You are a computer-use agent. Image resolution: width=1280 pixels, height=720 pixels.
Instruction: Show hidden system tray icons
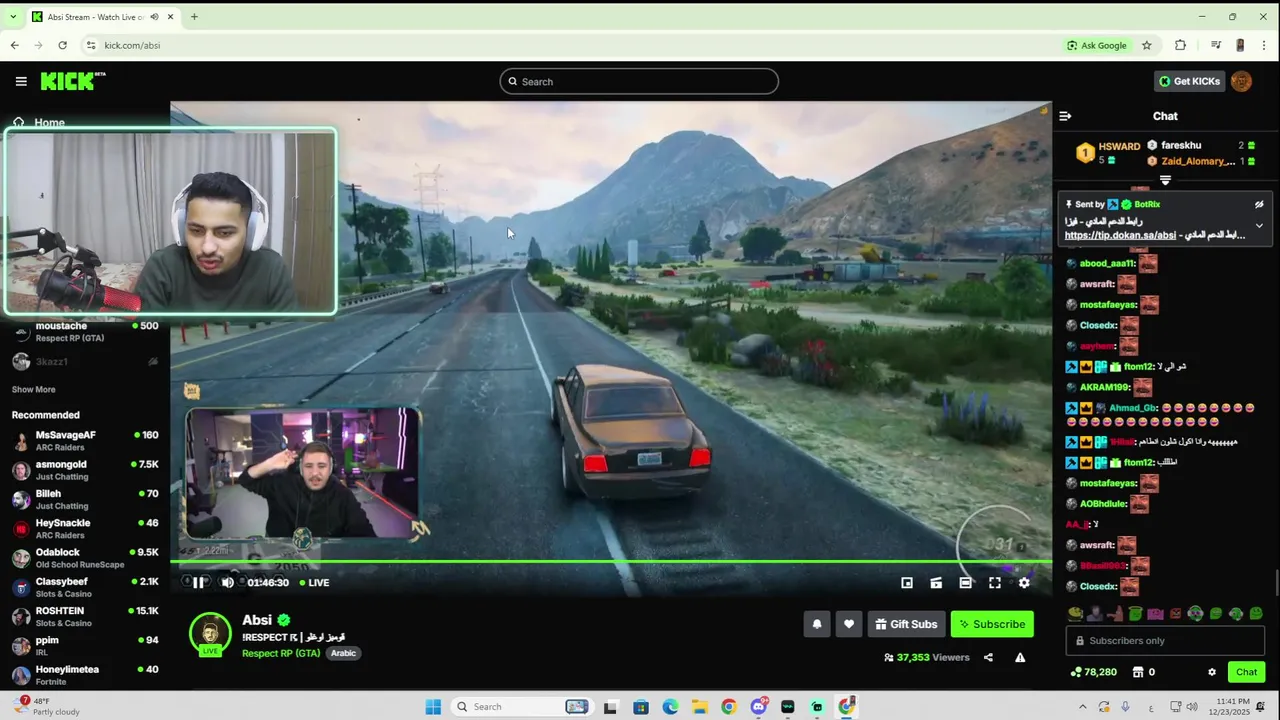1082,707
